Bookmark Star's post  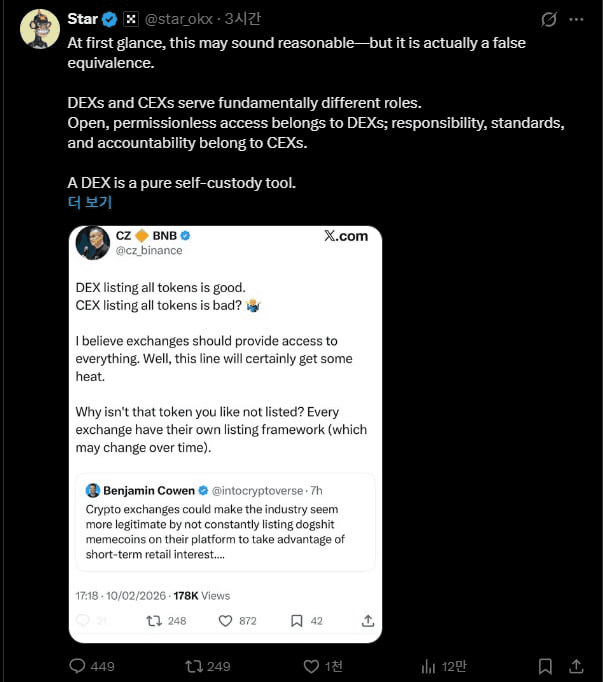click(x=544, y=666)
